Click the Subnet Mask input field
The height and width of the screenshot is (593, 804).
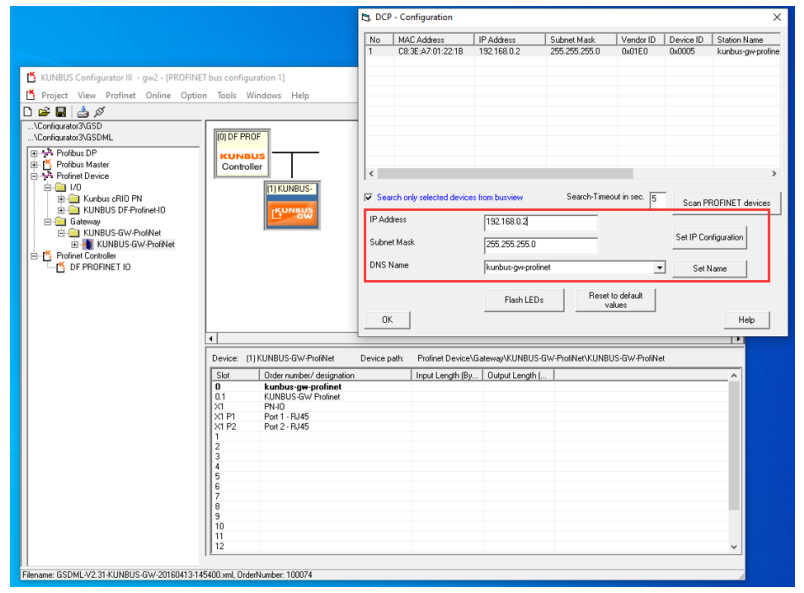540,245
